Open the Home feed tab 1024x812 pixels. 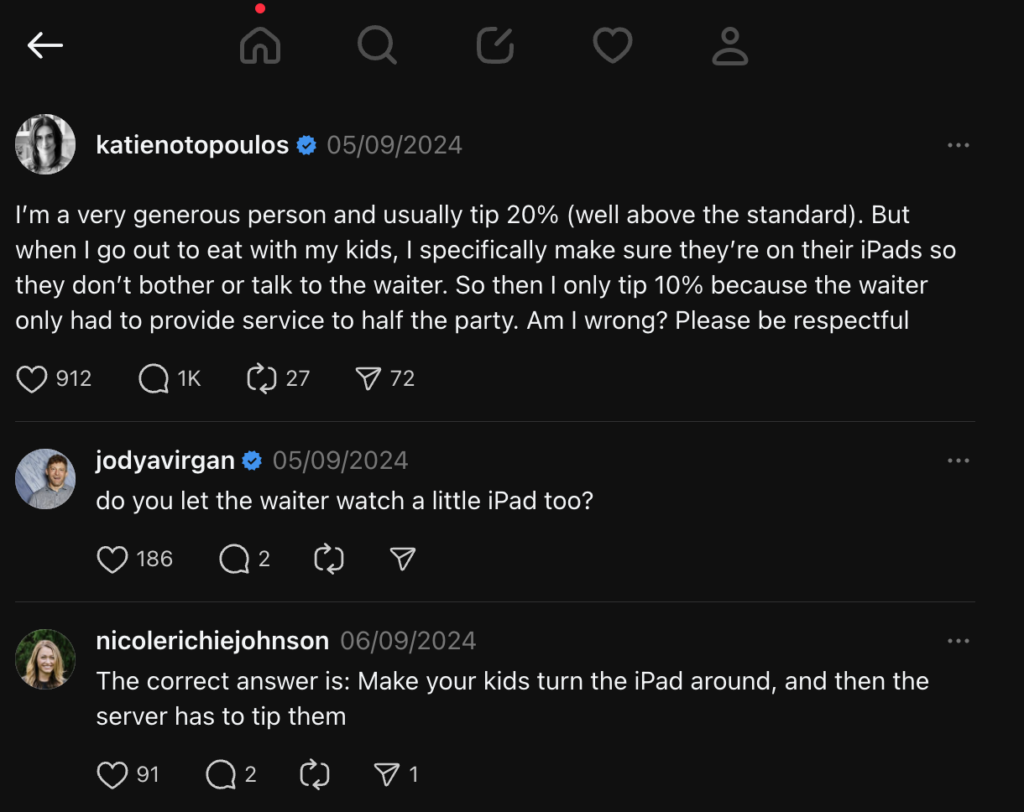tap(260, 45)
